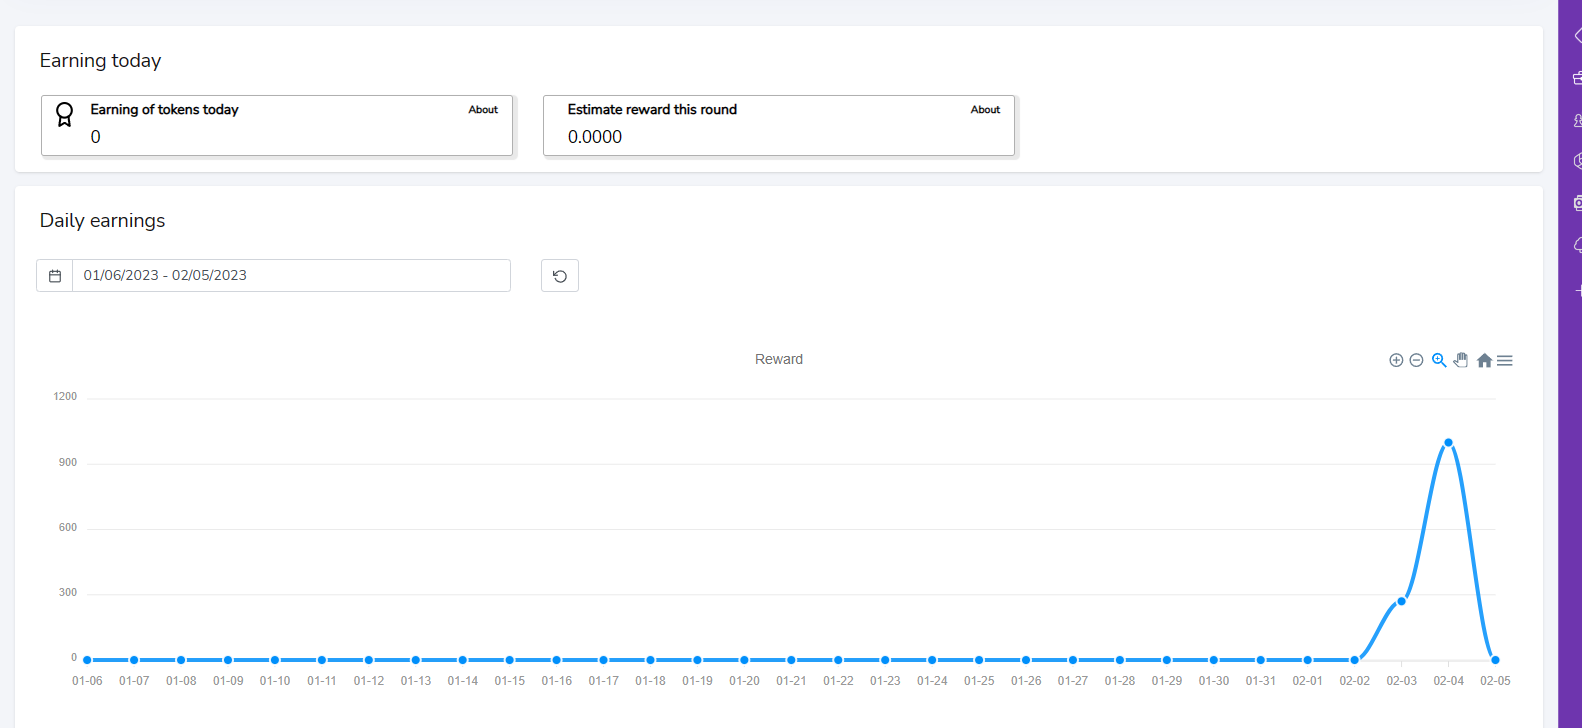
Task: Enable the Selection Zoom magnifier tool
Action: coord(1439,360)
